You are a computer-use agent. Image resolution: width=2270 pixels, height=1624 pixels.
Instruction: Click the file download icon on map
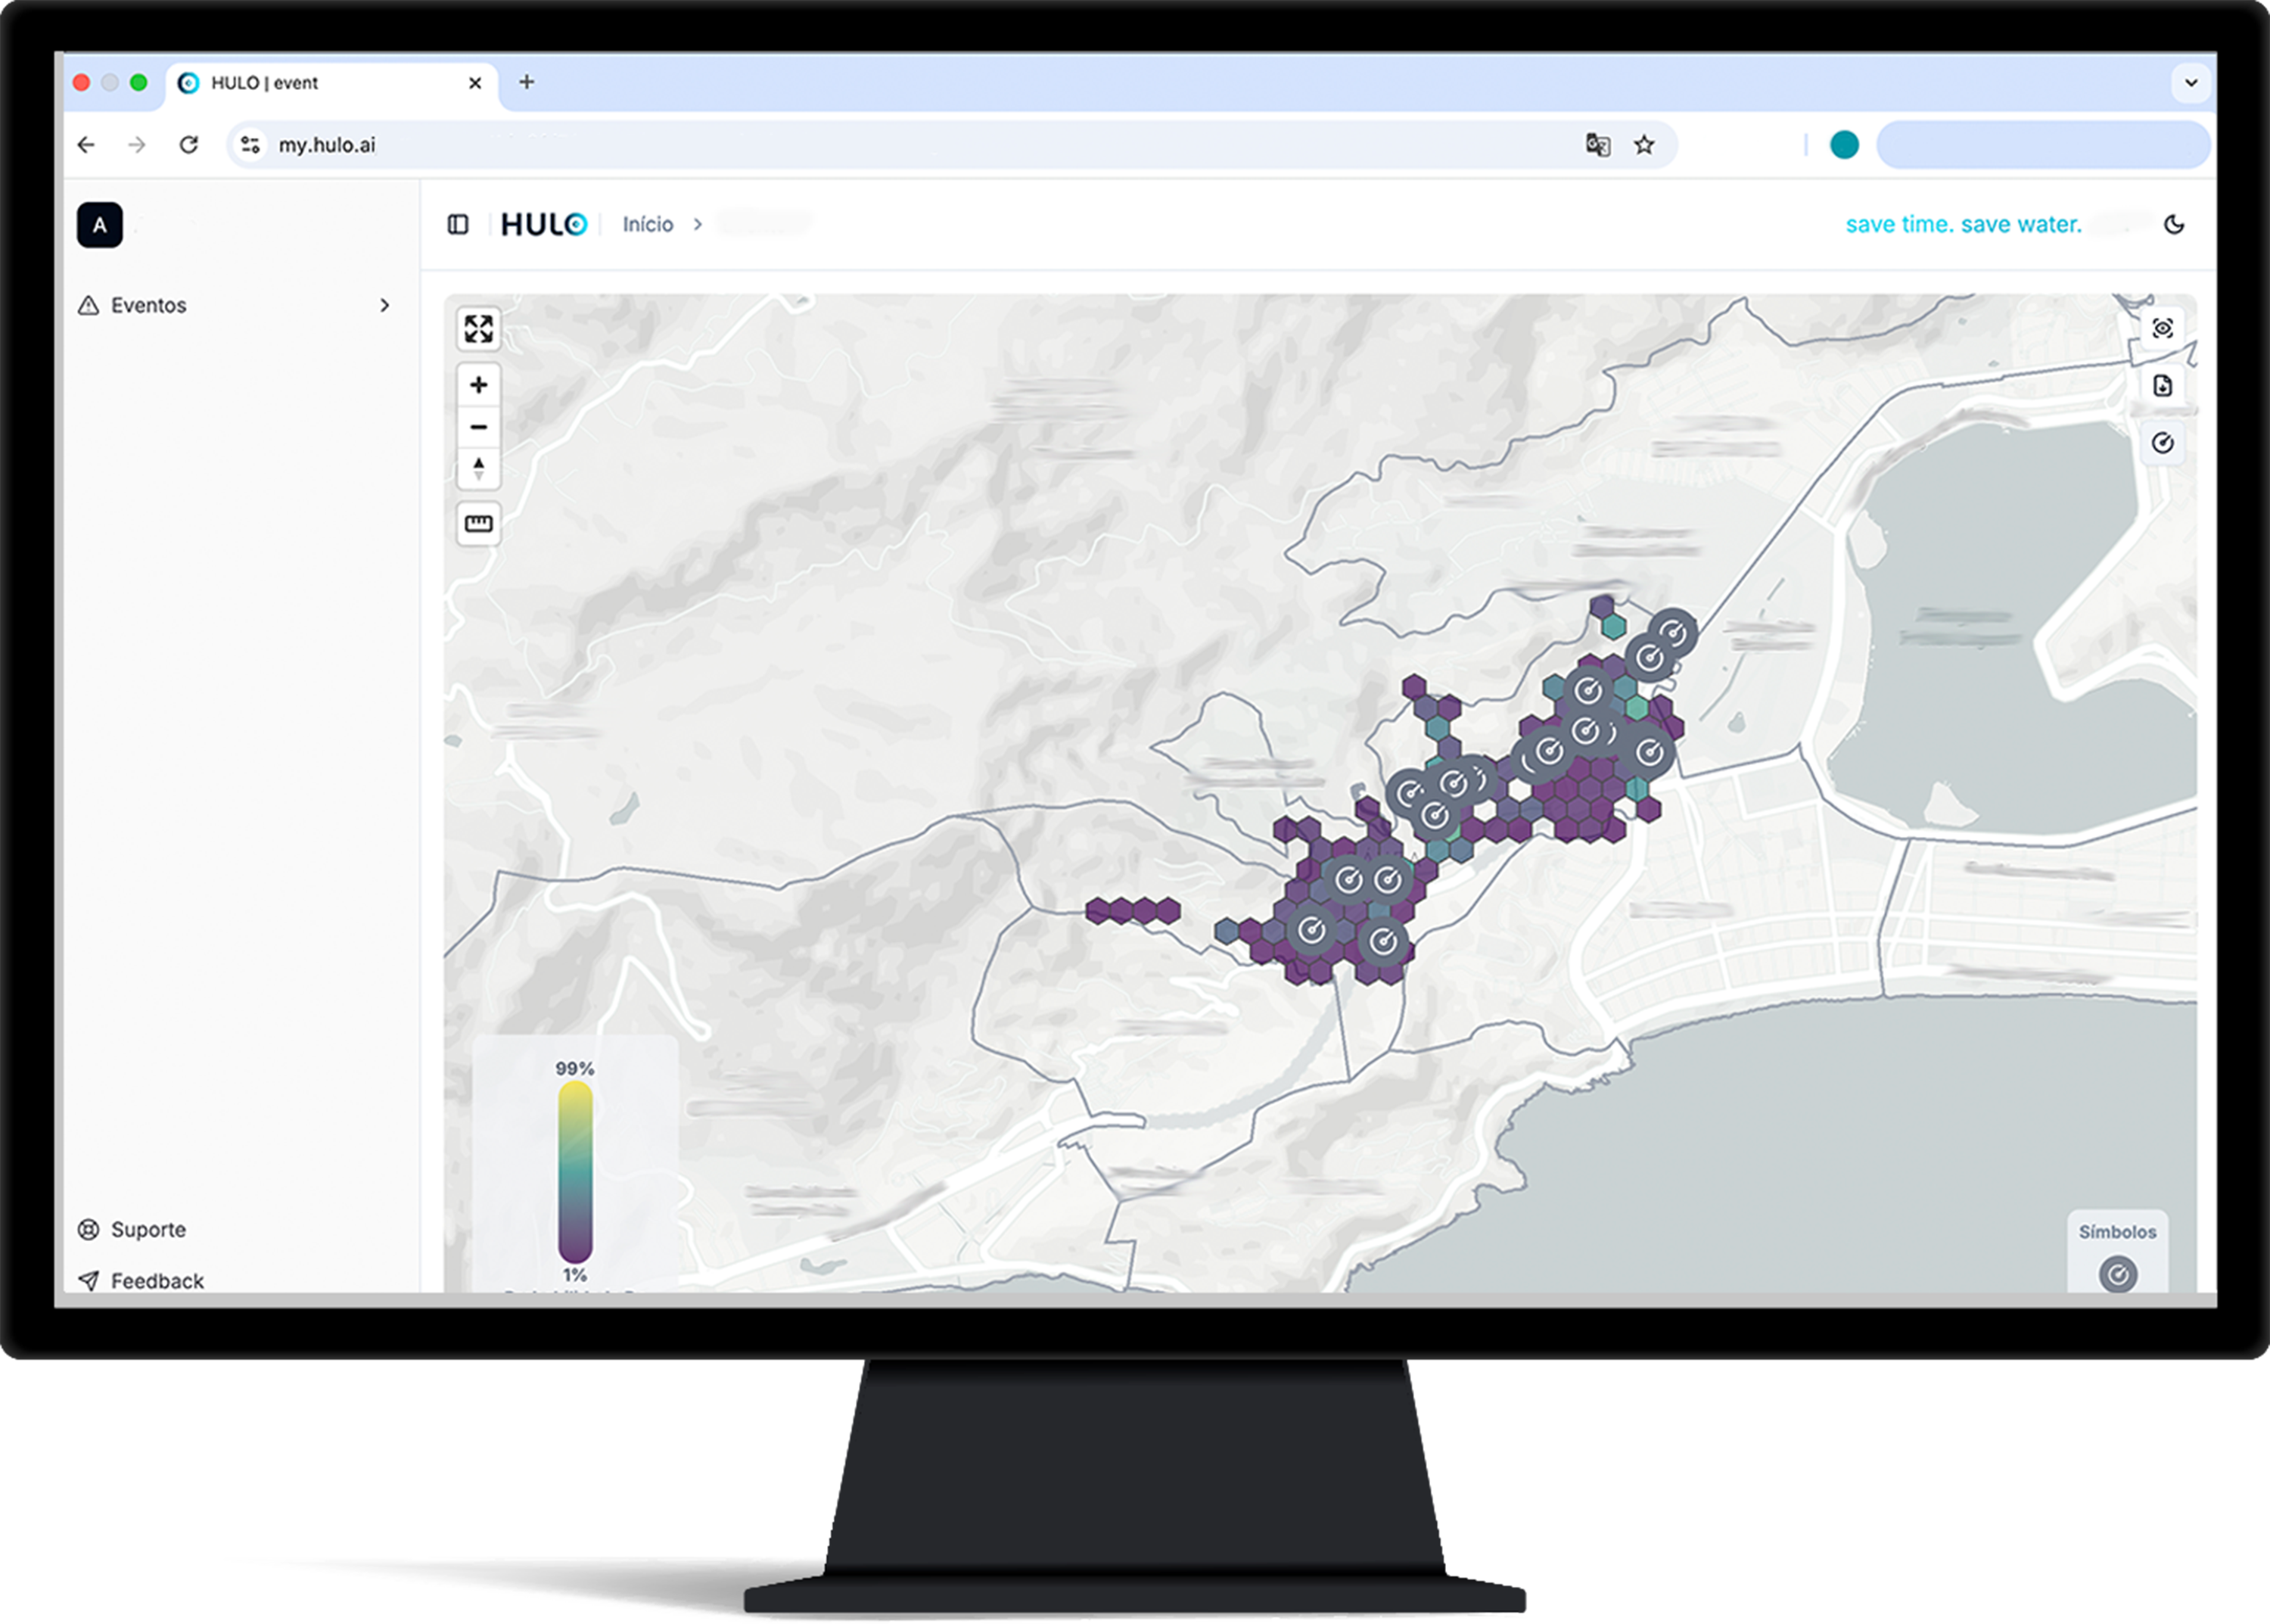(2162, 386)
